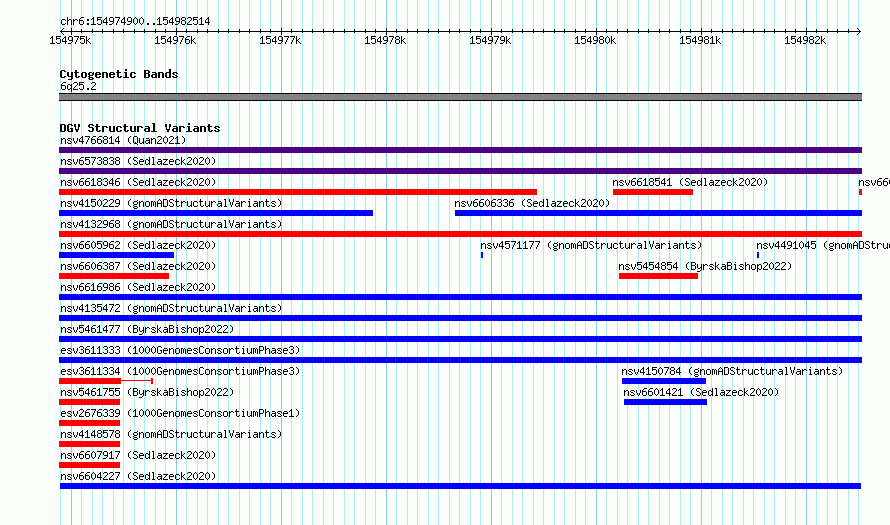This screenshot has width=890, height=525.
Task: Select the nsv6606387 (Sedlazeck2020) label
Action: coord(138,266)
